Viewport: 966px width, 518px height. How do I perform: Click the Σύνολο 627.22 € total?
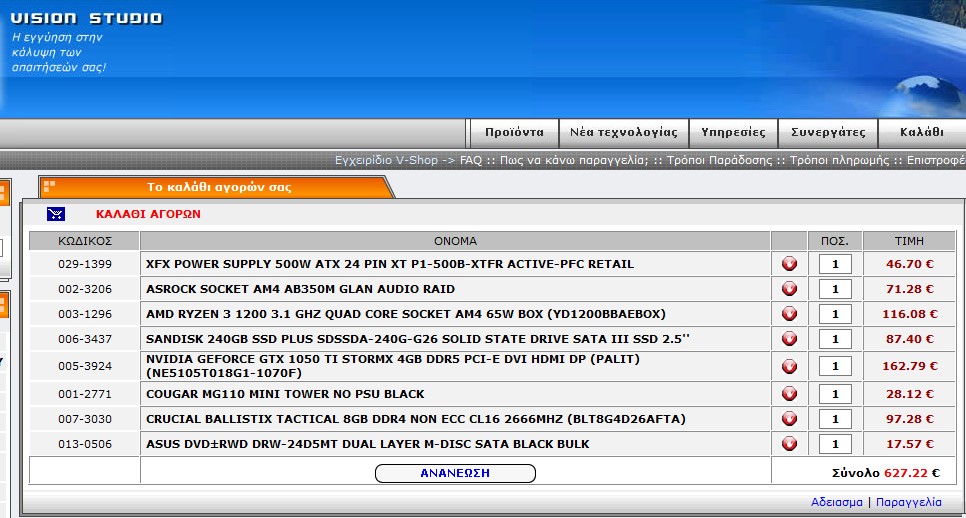(x=885, y=473)
